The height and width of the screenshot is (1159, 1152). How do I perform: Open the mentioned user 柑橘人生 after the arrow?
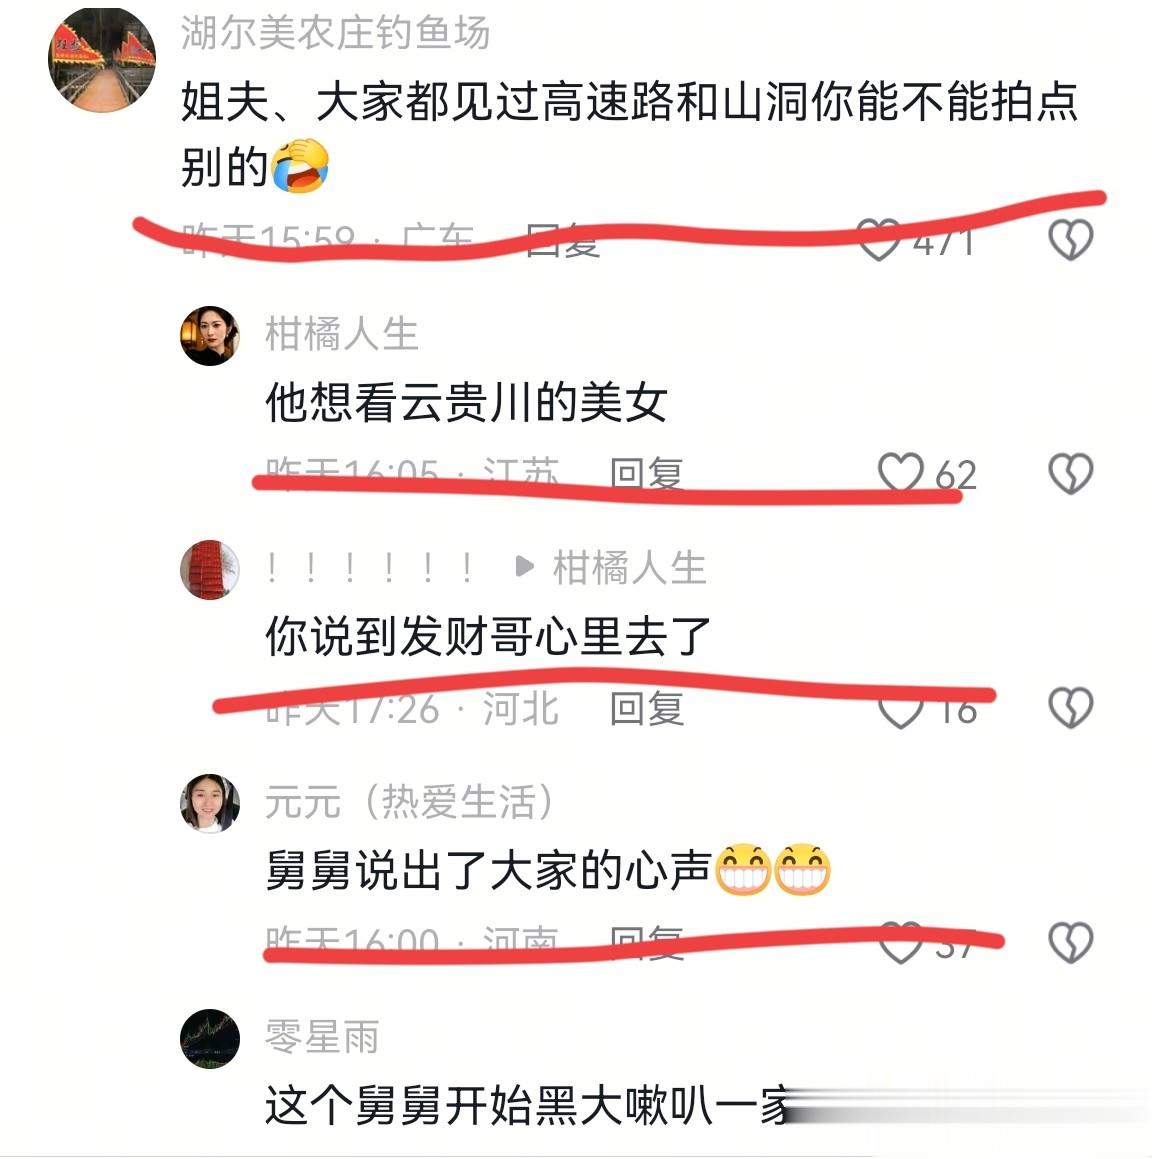630,568
